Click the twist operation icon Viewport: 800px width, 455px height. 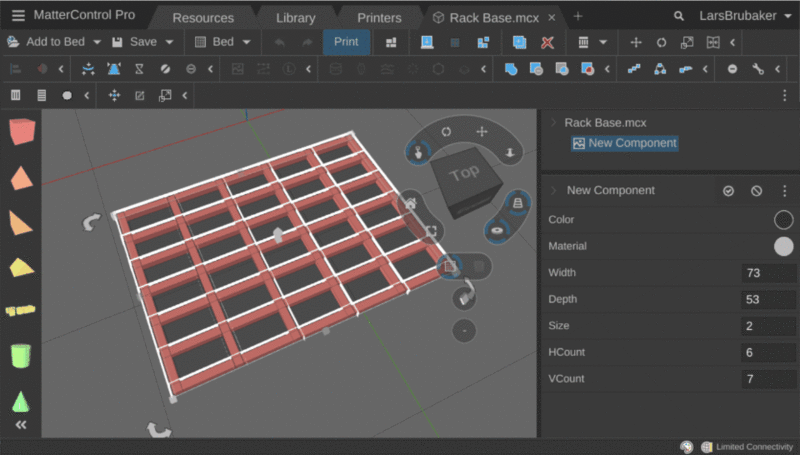point(139,69)
